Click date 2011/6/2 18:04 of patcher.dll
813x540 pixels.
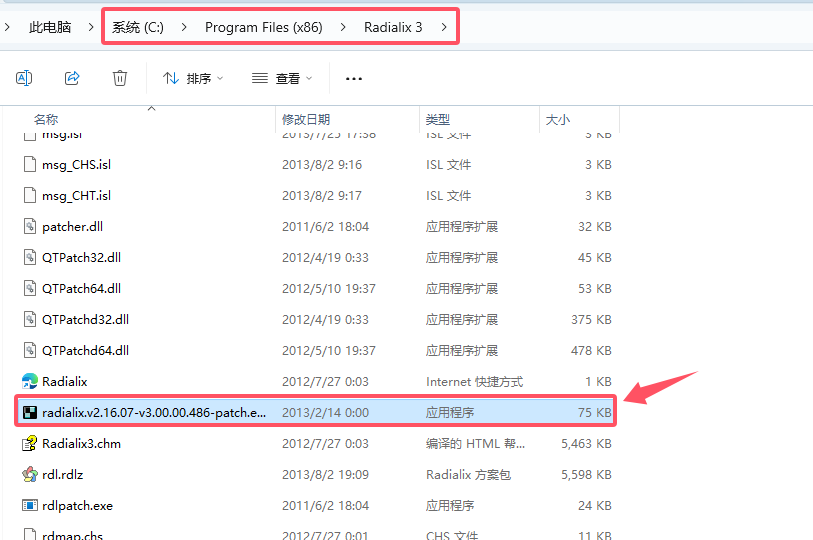[325, 227]
